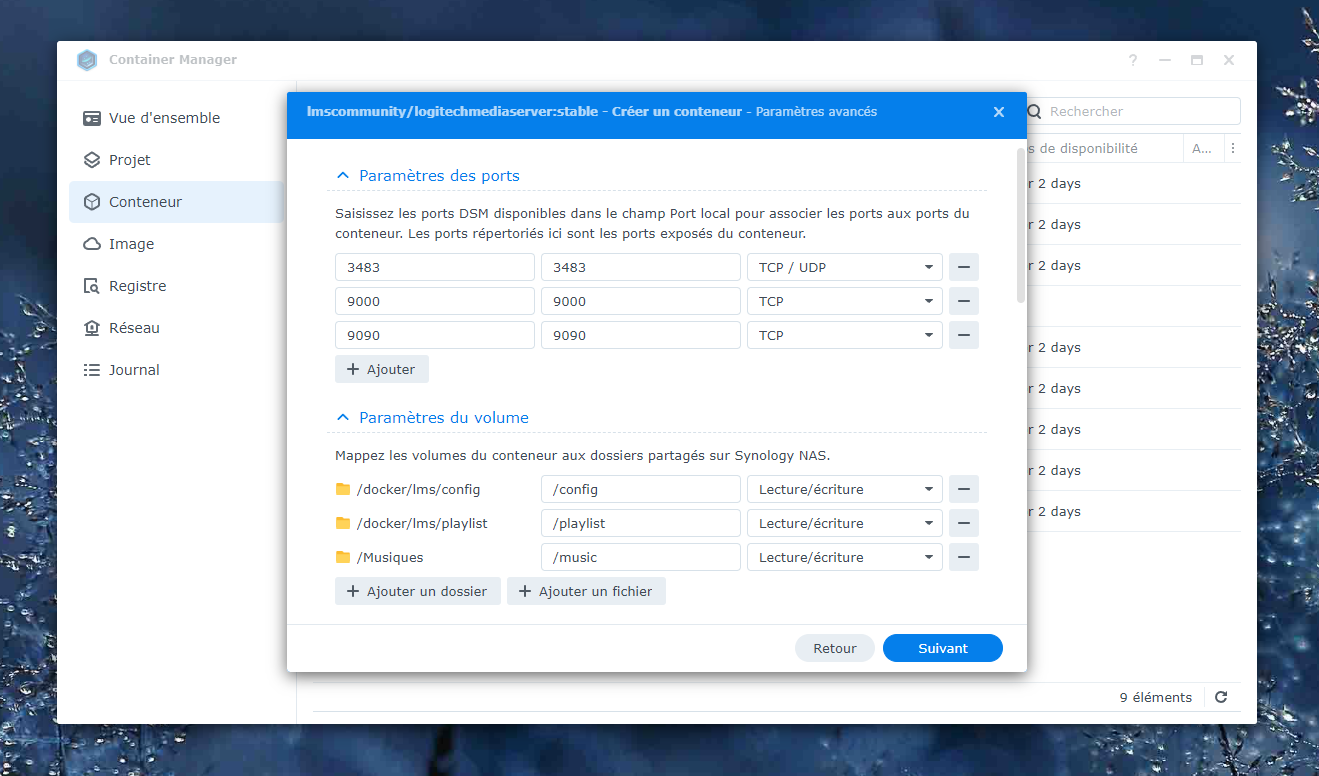Click the /music mount path field
The height and width of the screenshot is (776, 1319).
(x=641, y=557)
